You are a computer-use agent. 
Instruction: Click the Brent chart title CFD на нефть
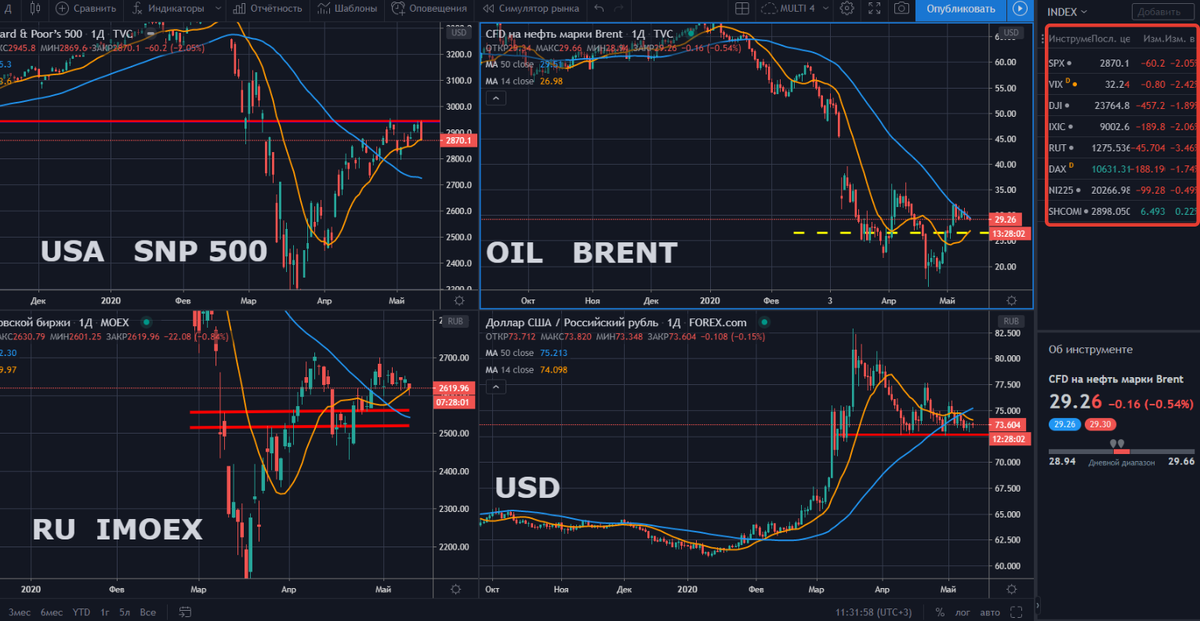[x=555, y=33]
